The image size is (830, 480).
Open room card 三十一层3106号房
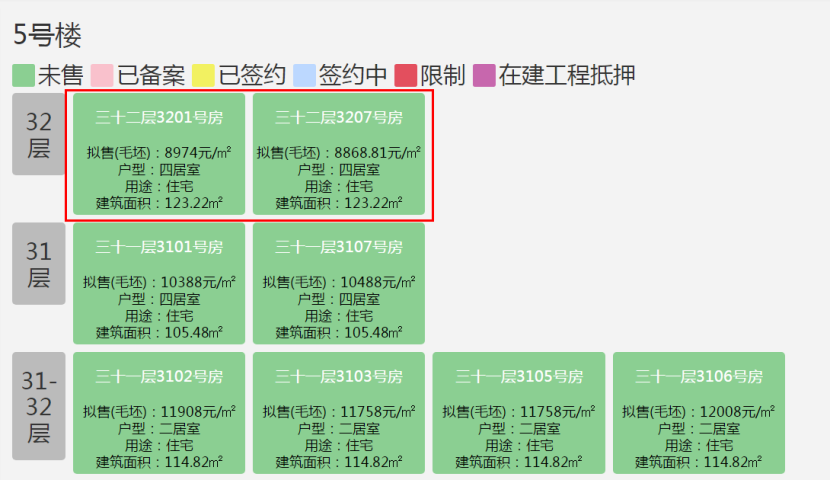click(699, 413)
